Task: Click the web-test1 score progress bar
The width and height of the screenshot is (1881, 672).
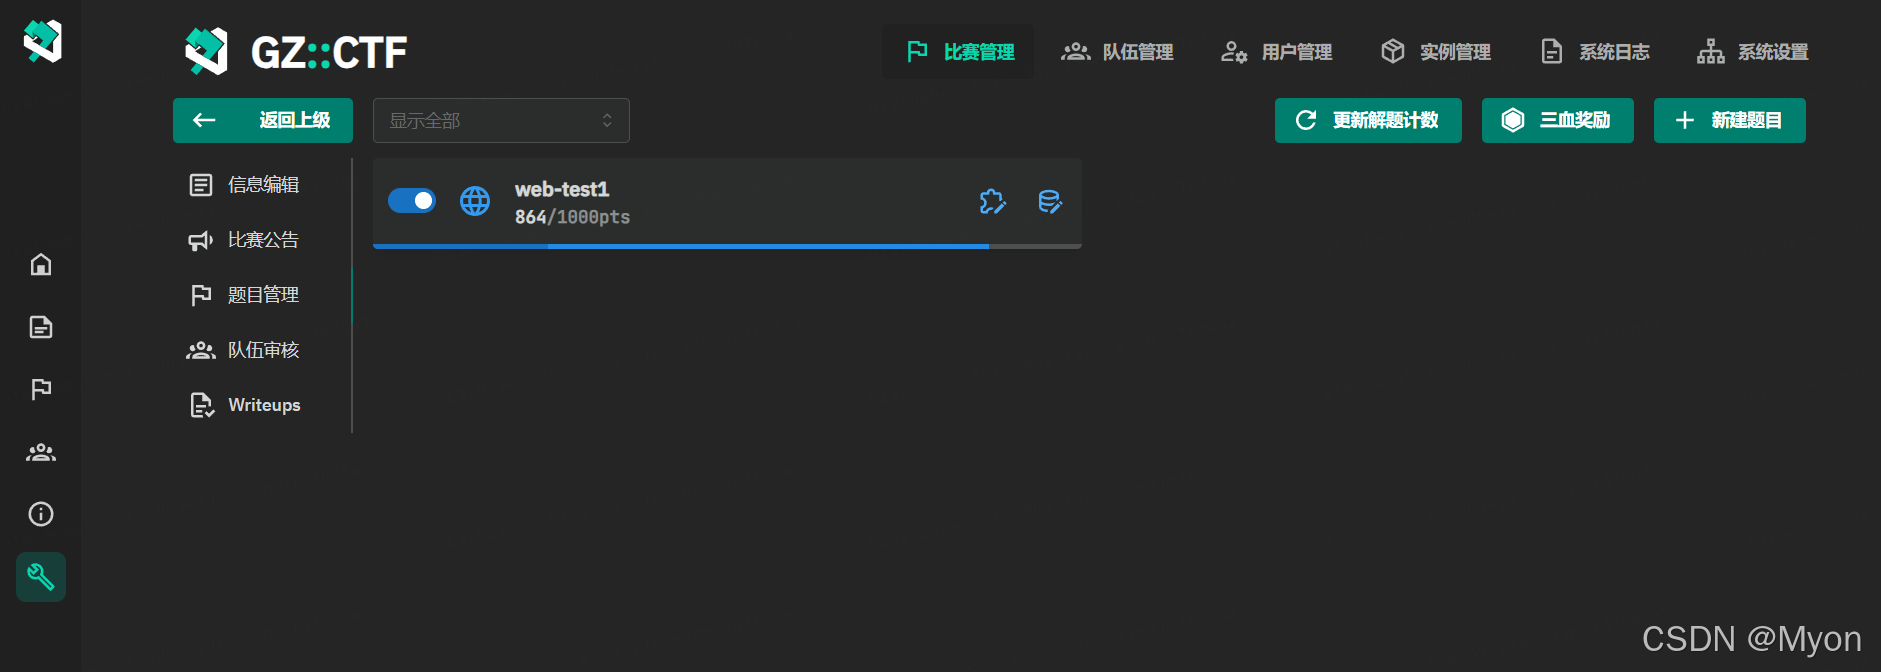Action: pos(727,246)
